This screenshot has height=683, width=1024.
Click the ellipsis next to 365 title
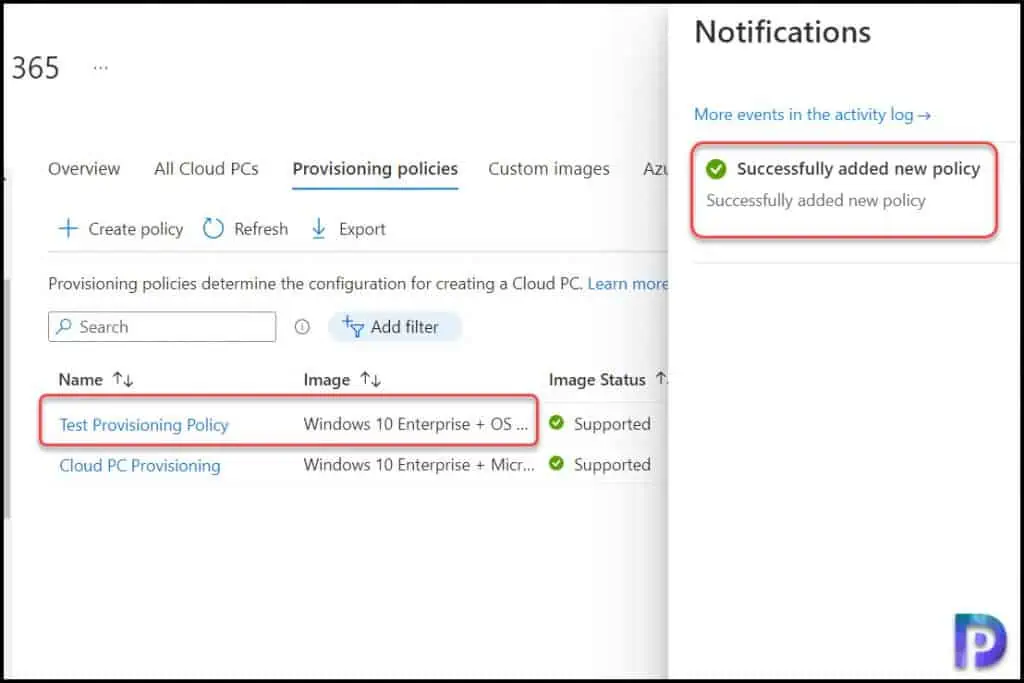101,67
